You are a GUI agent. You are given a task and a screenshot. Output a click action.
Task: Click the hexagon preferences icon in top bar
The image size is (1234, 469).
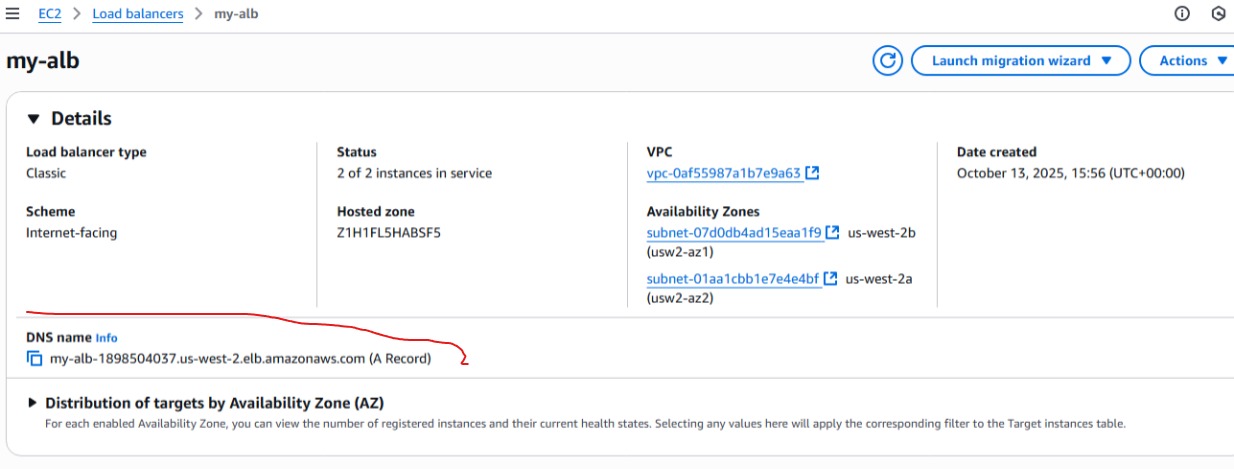(1218, 14)
